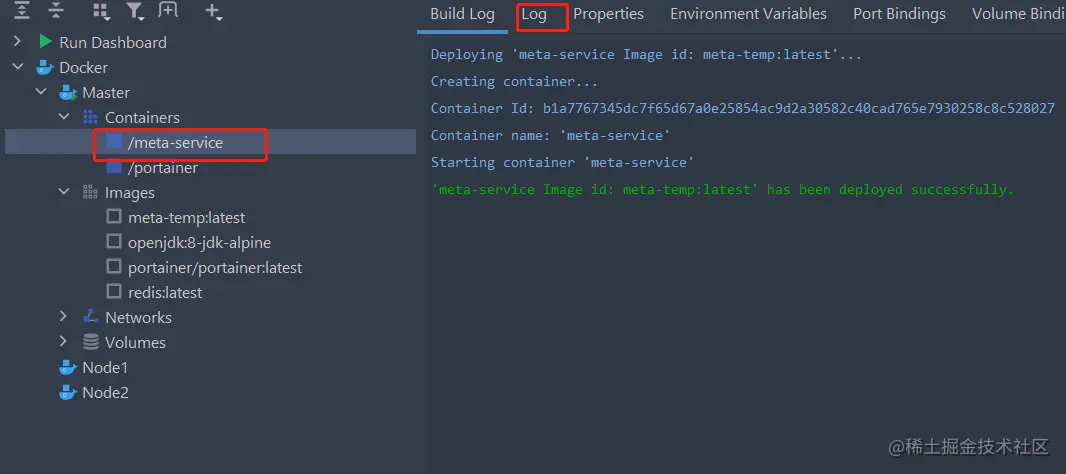Select the Containers group label
Image resolution: width=1066 pixels, height=474 pixels.
pyautogui.click(x=142, y=118)
